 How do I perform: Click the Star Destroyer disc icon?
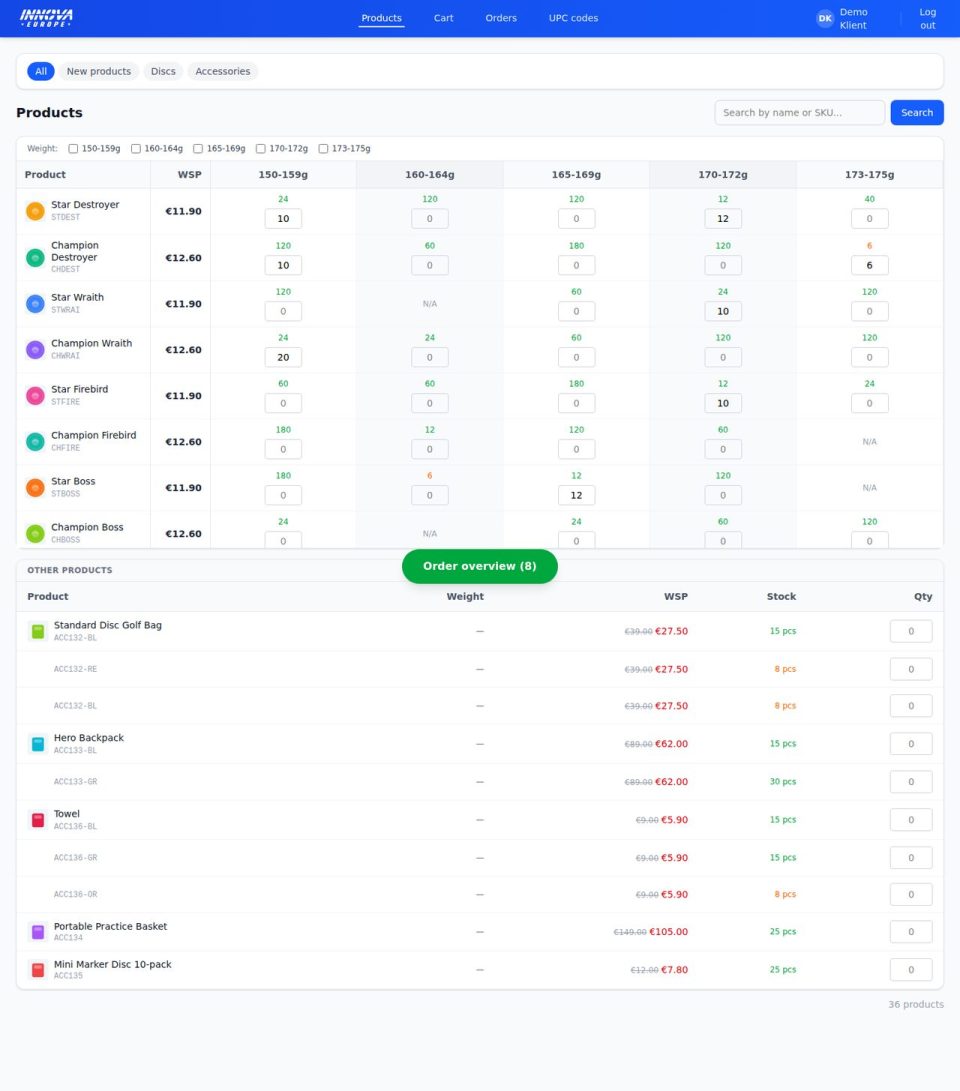35,211
